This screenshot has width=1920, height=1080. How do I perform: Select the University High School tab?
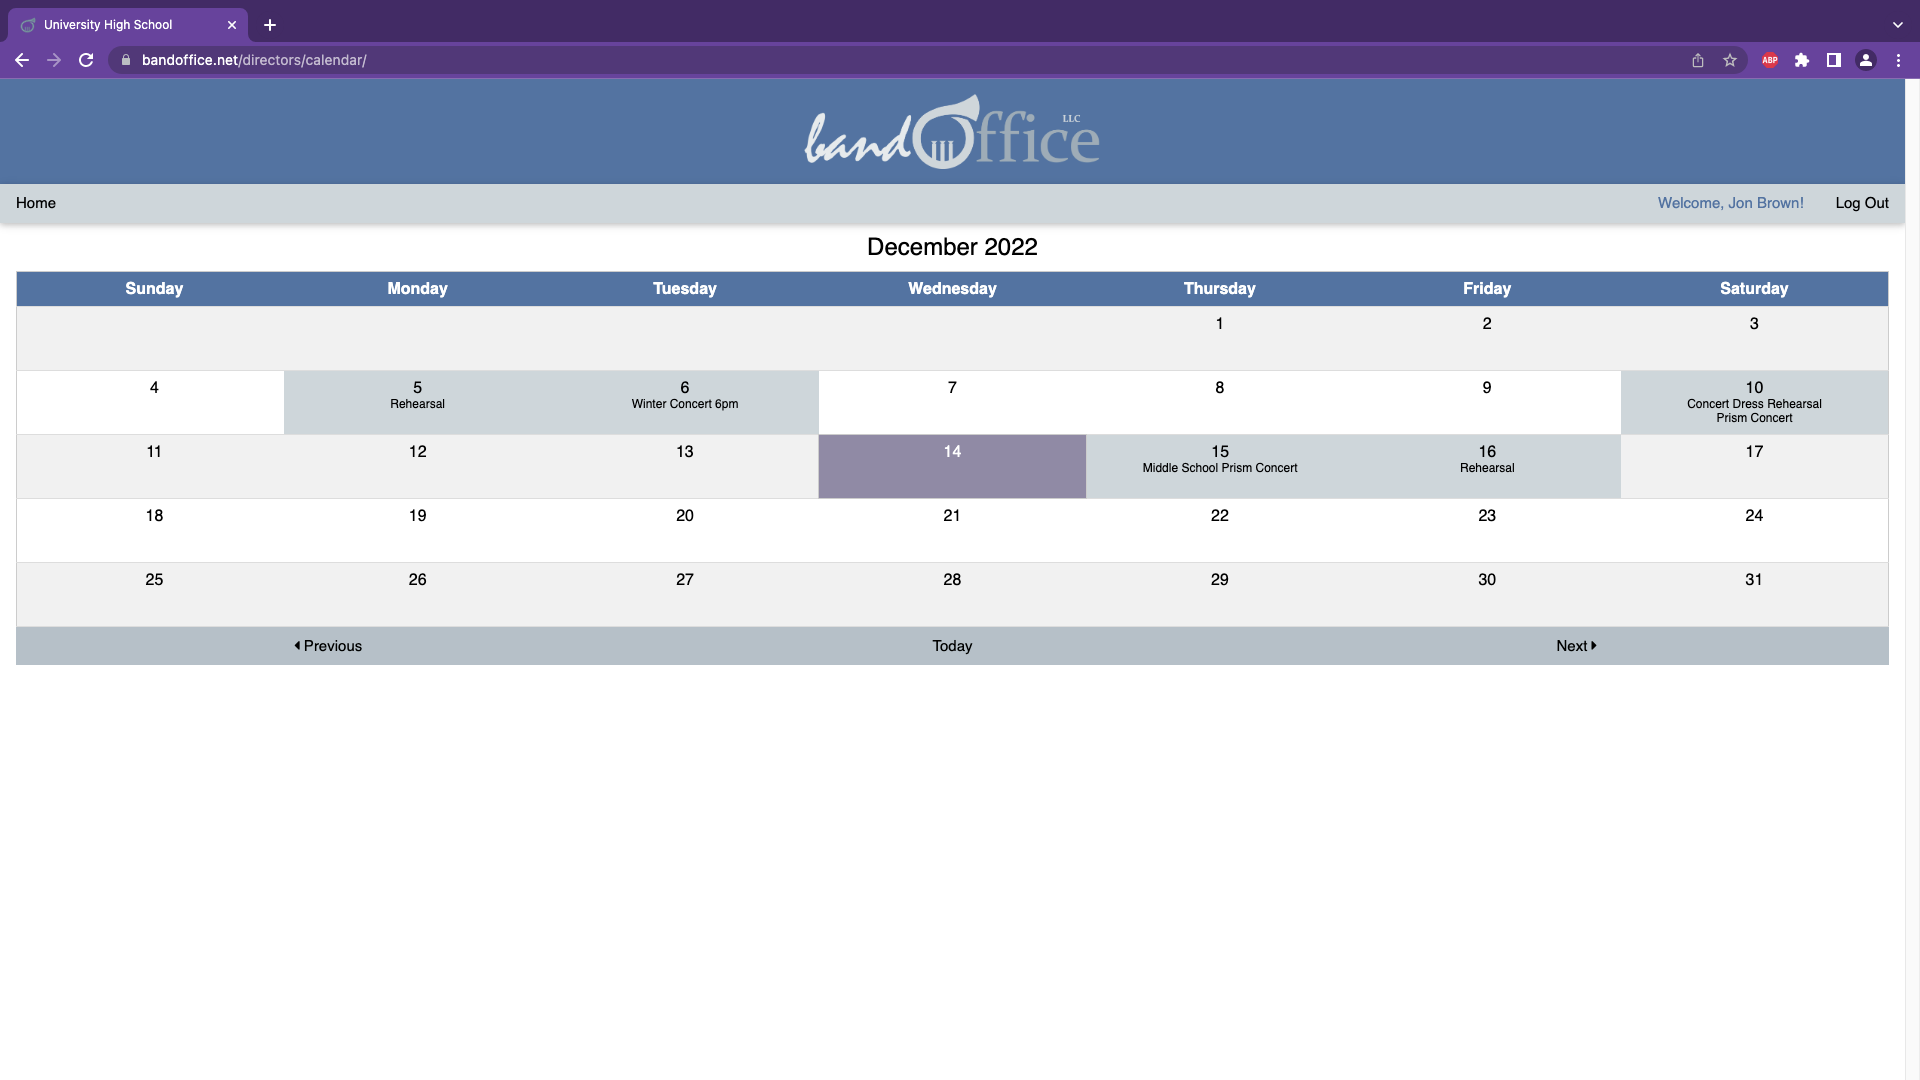pyautogui.click(x=108, y=25)
